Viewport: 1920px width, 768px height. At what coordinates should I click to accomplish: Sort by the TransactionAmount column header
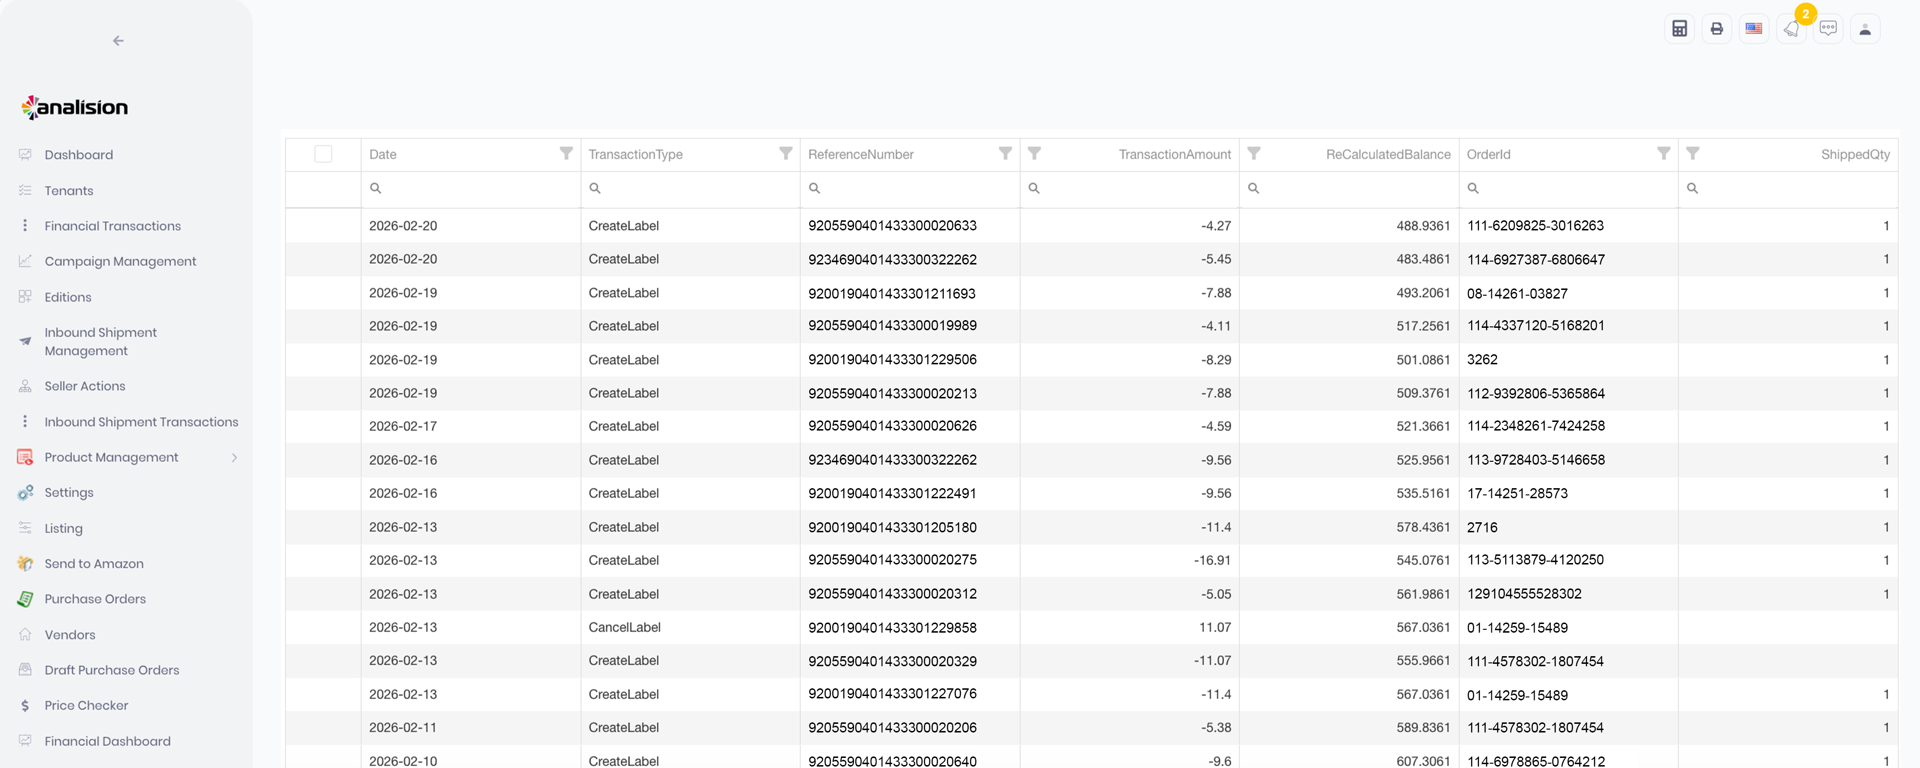click(x=1174, y=154)
